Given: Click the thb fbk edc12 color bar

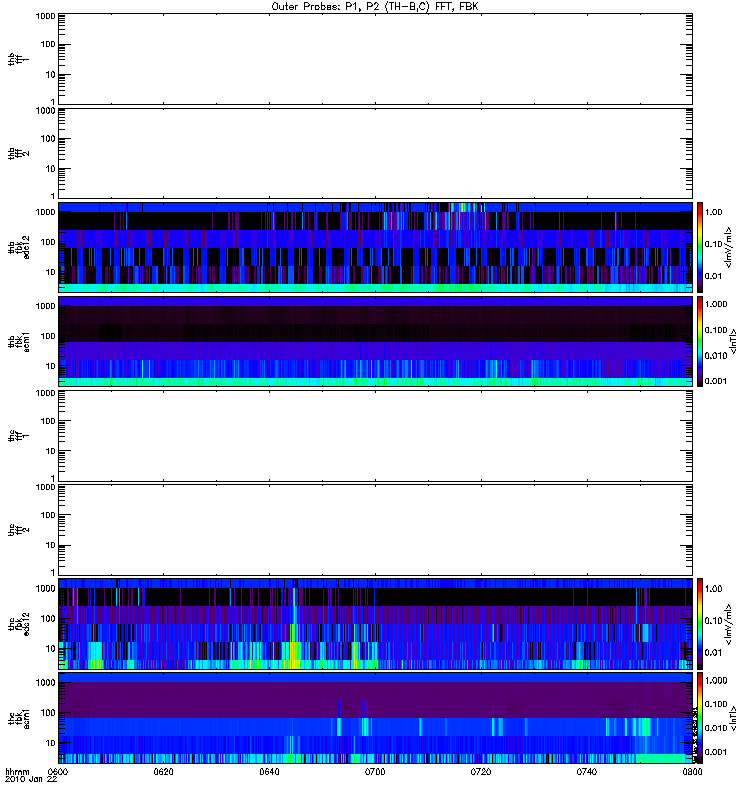Looking at the screenshot, I should pyautogui.click(x=700, y=247).
